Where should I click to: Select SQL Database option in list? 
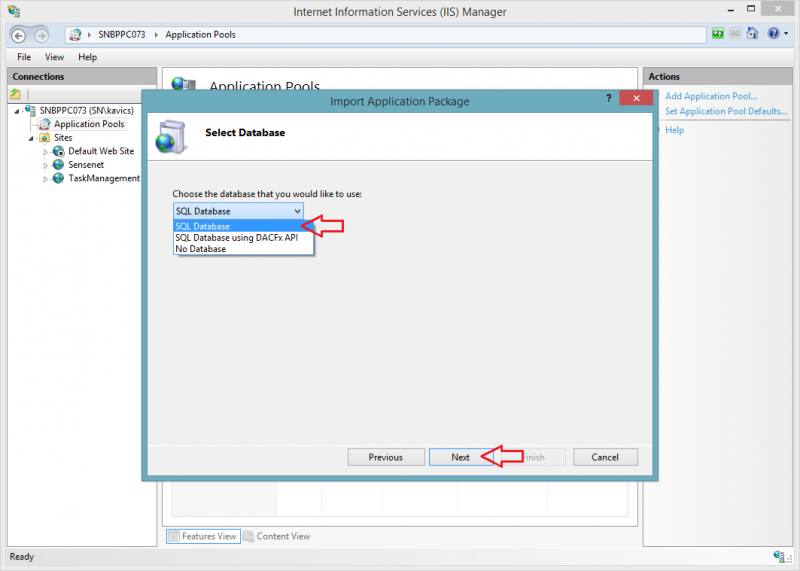pyautogui.click(x=238, y=226)
